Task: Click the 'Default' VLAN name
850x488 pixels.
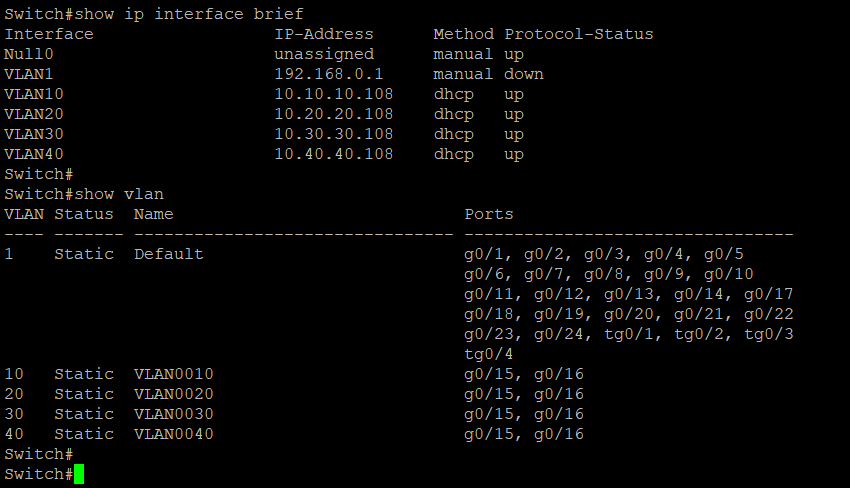Action: [x=169, y=254]
